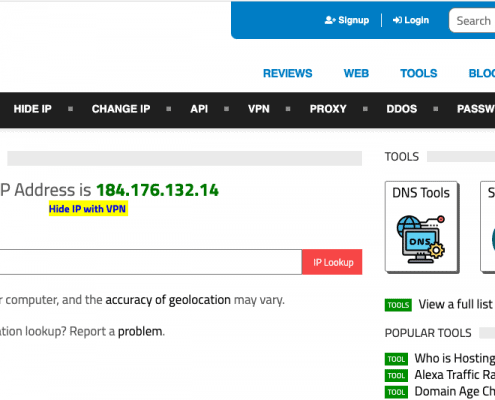Select HIDE IP in the black navbar
The image size is (495, 400).
pos(33,109)
